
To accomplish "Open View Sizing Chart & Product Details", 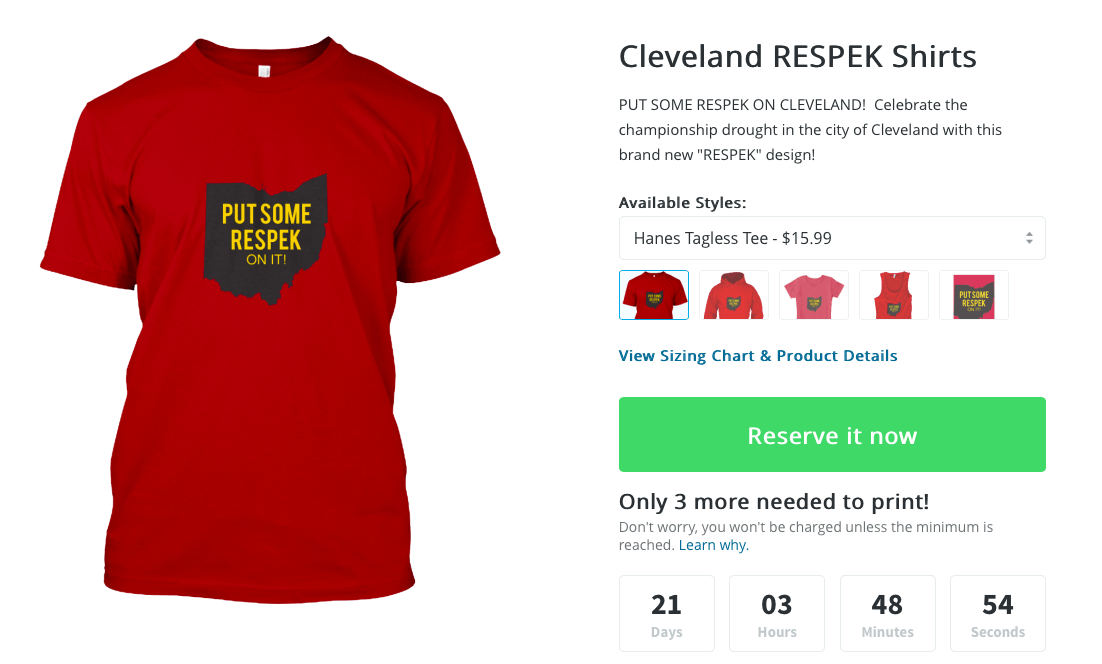I will 758,356.
